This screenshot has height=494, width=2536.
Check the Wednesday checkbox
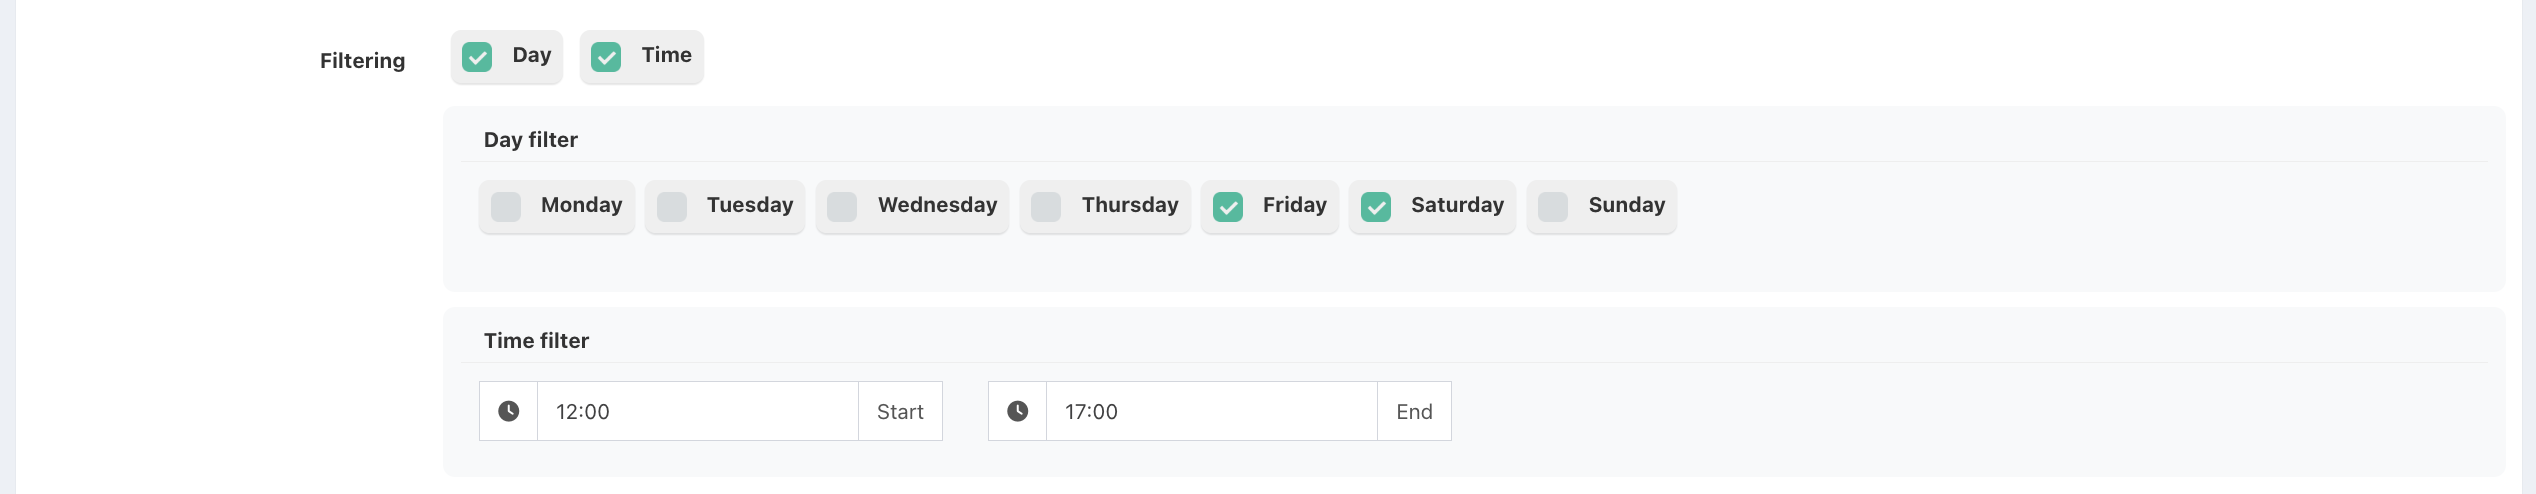(x=842, y=207)
